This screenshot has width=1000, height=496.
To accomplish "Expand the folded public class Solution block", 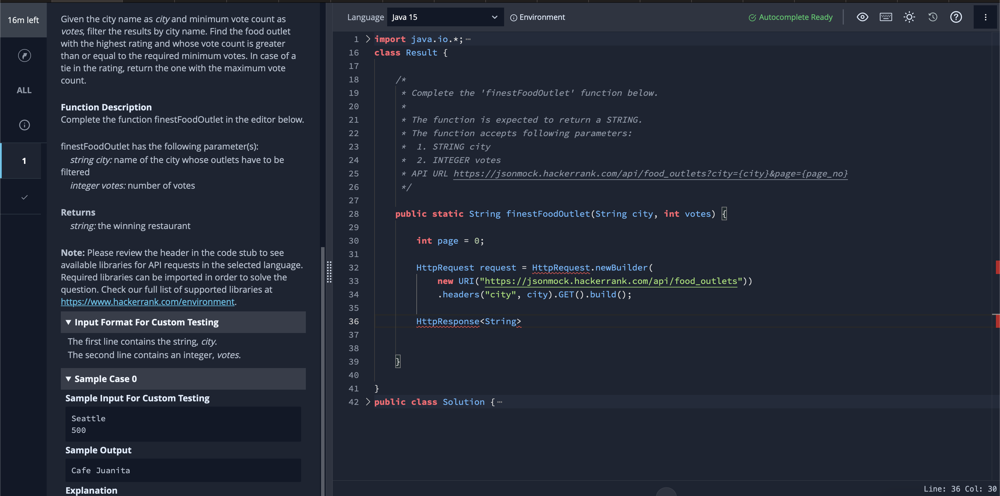I will coord(368,402).
